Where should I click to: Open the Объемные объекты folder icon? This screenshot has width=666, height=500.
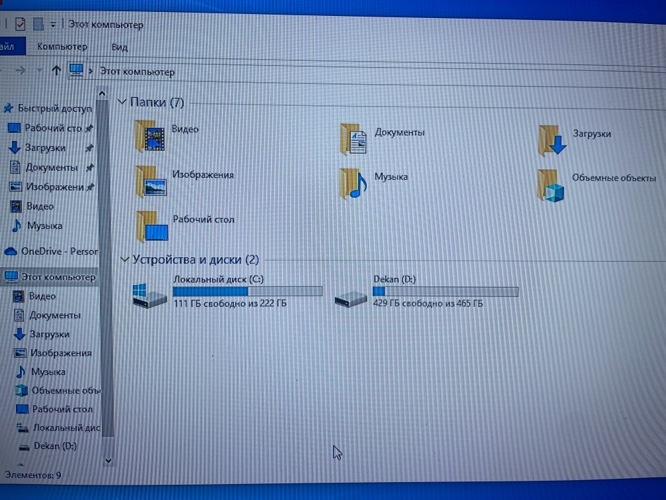[551, 186]
